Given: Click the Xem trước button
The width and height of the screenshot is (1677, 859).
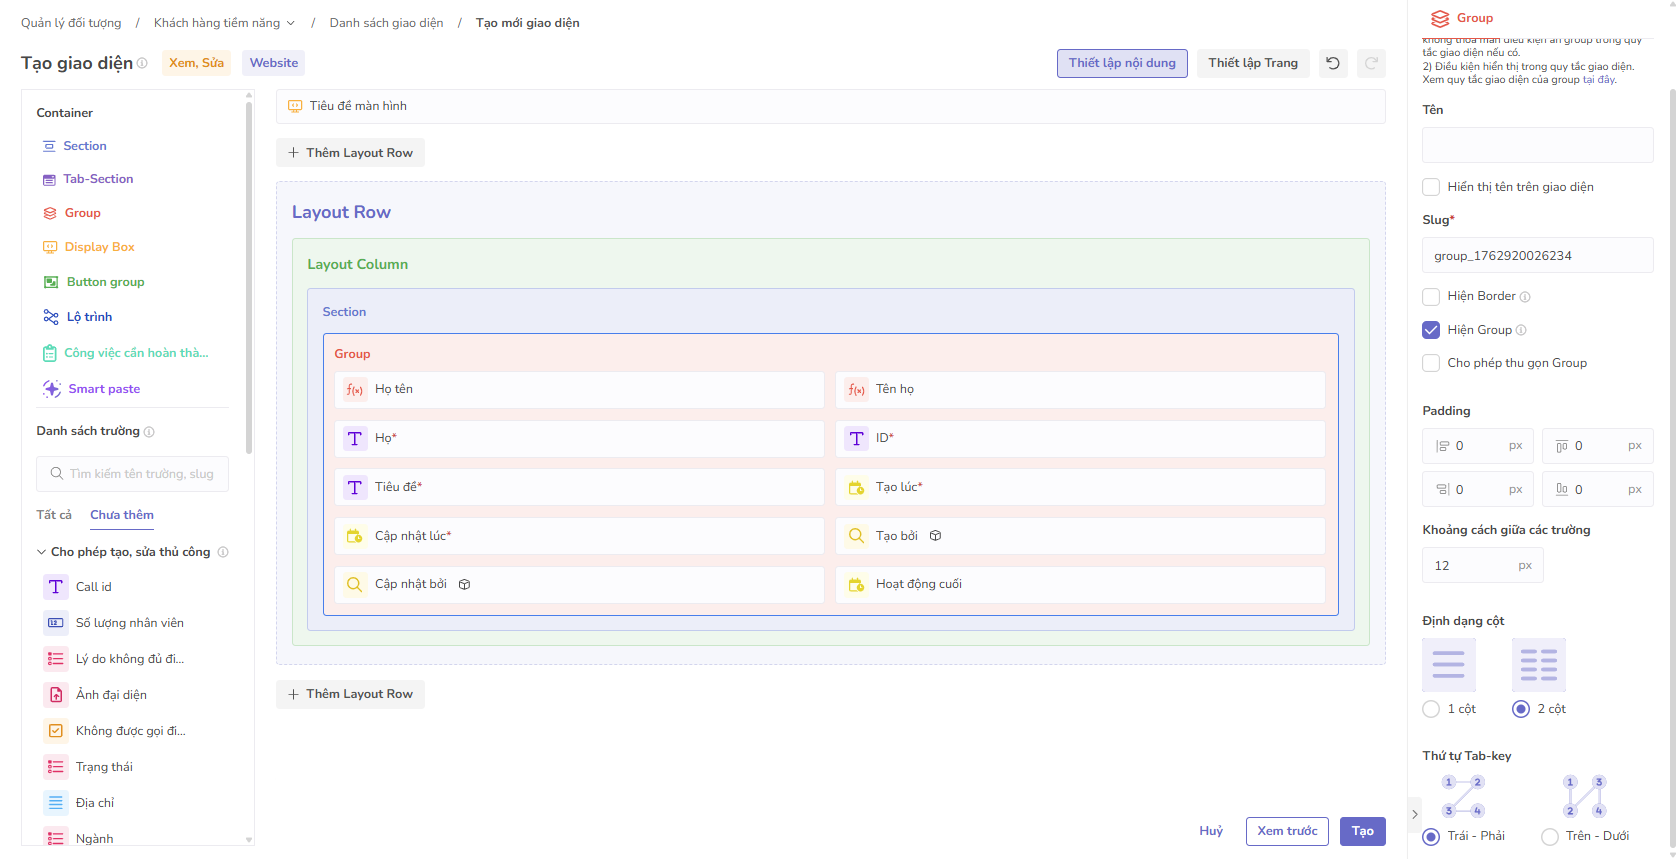Looking at the screenshot, I should 1286,831.
